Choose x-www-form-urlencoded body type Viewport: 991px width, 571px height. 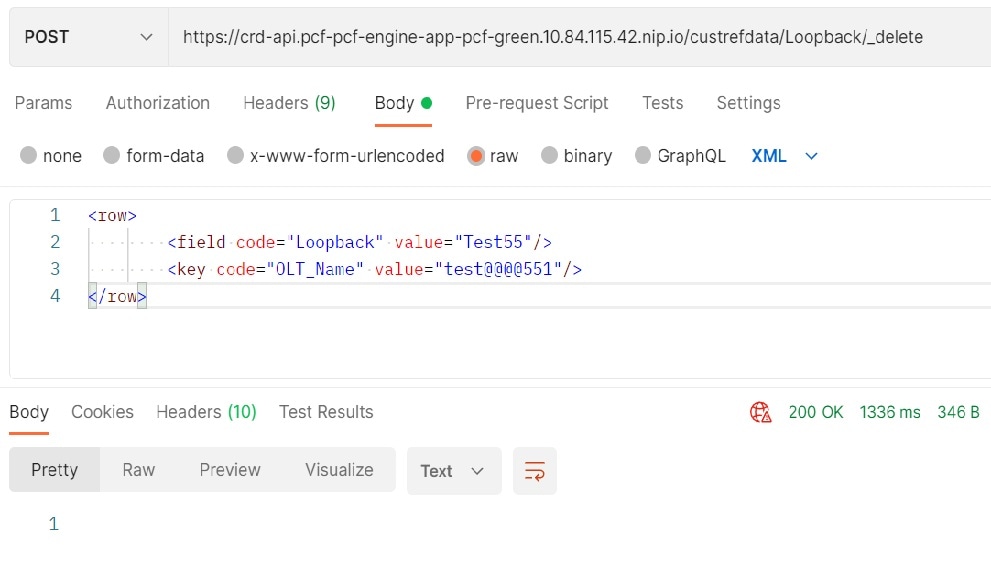[236, 156]
